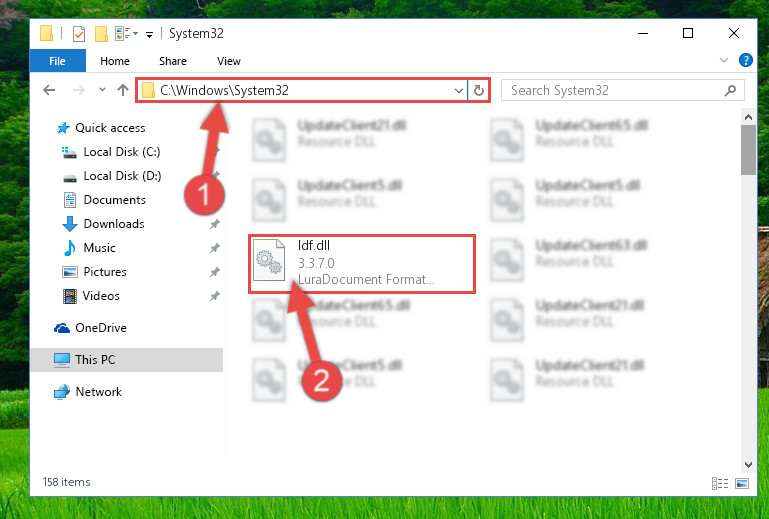The image size is (769, 519).
Task: Select the ldf.dll file
Action: (x=362, y=264)
